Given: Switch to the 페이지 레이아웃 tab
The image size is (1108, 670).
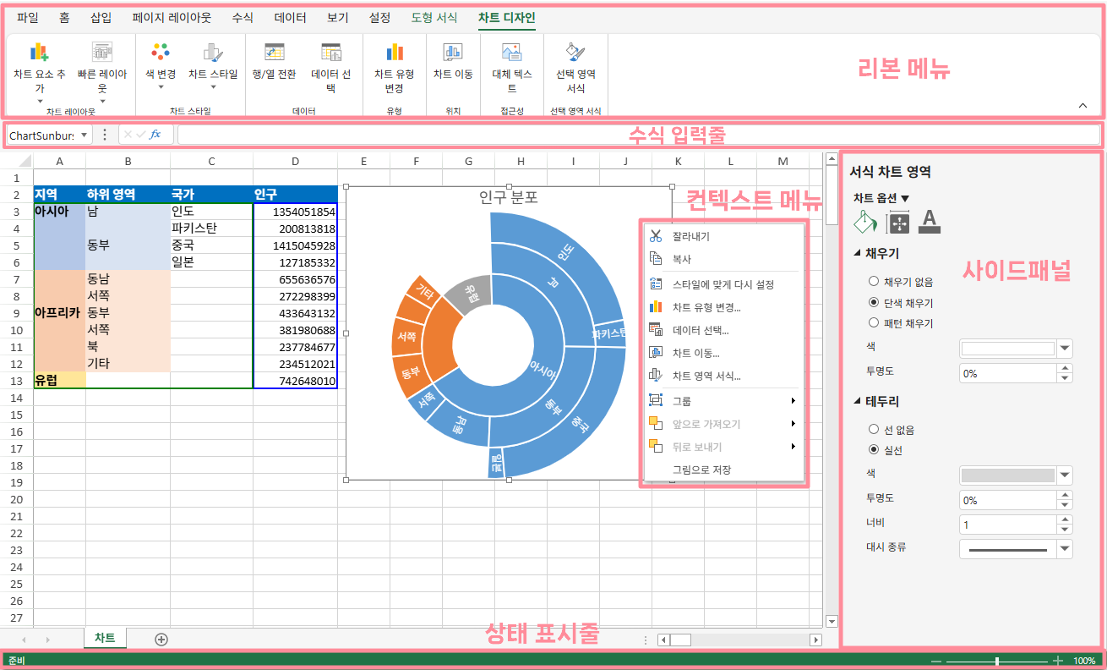Looking at the screenshot, I should click(x=172, y=18).
